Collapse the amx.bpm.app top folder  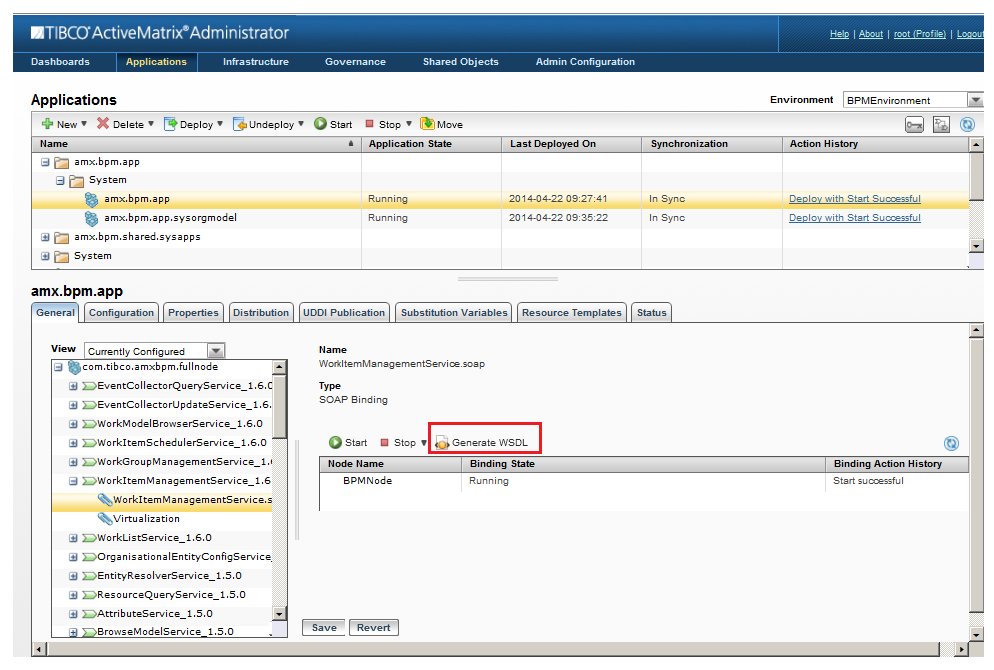(x=45, y=162)
